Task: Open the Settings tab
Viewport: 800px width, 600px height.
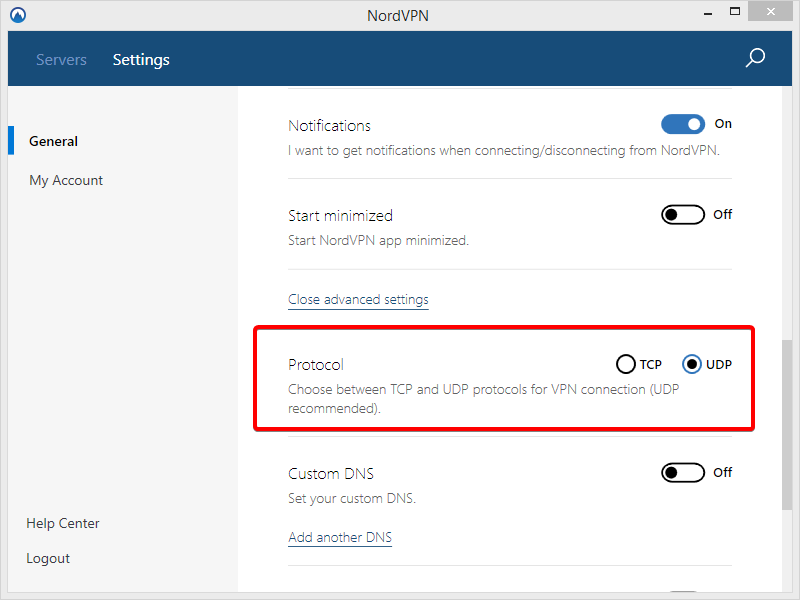Action: (141, 60)
